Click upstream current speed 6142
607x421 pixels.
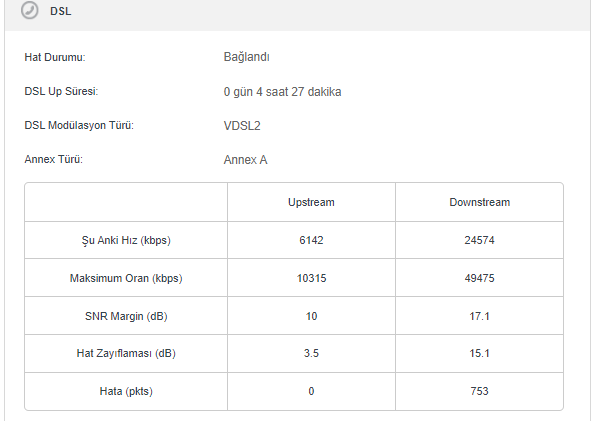coord(311,240)
